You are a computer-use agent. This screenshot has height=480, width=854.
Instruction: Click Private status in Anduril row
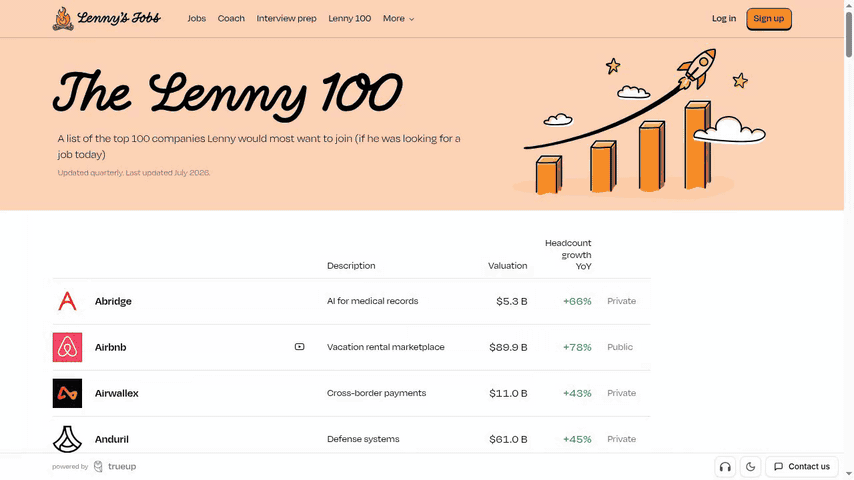click(621, 439)
